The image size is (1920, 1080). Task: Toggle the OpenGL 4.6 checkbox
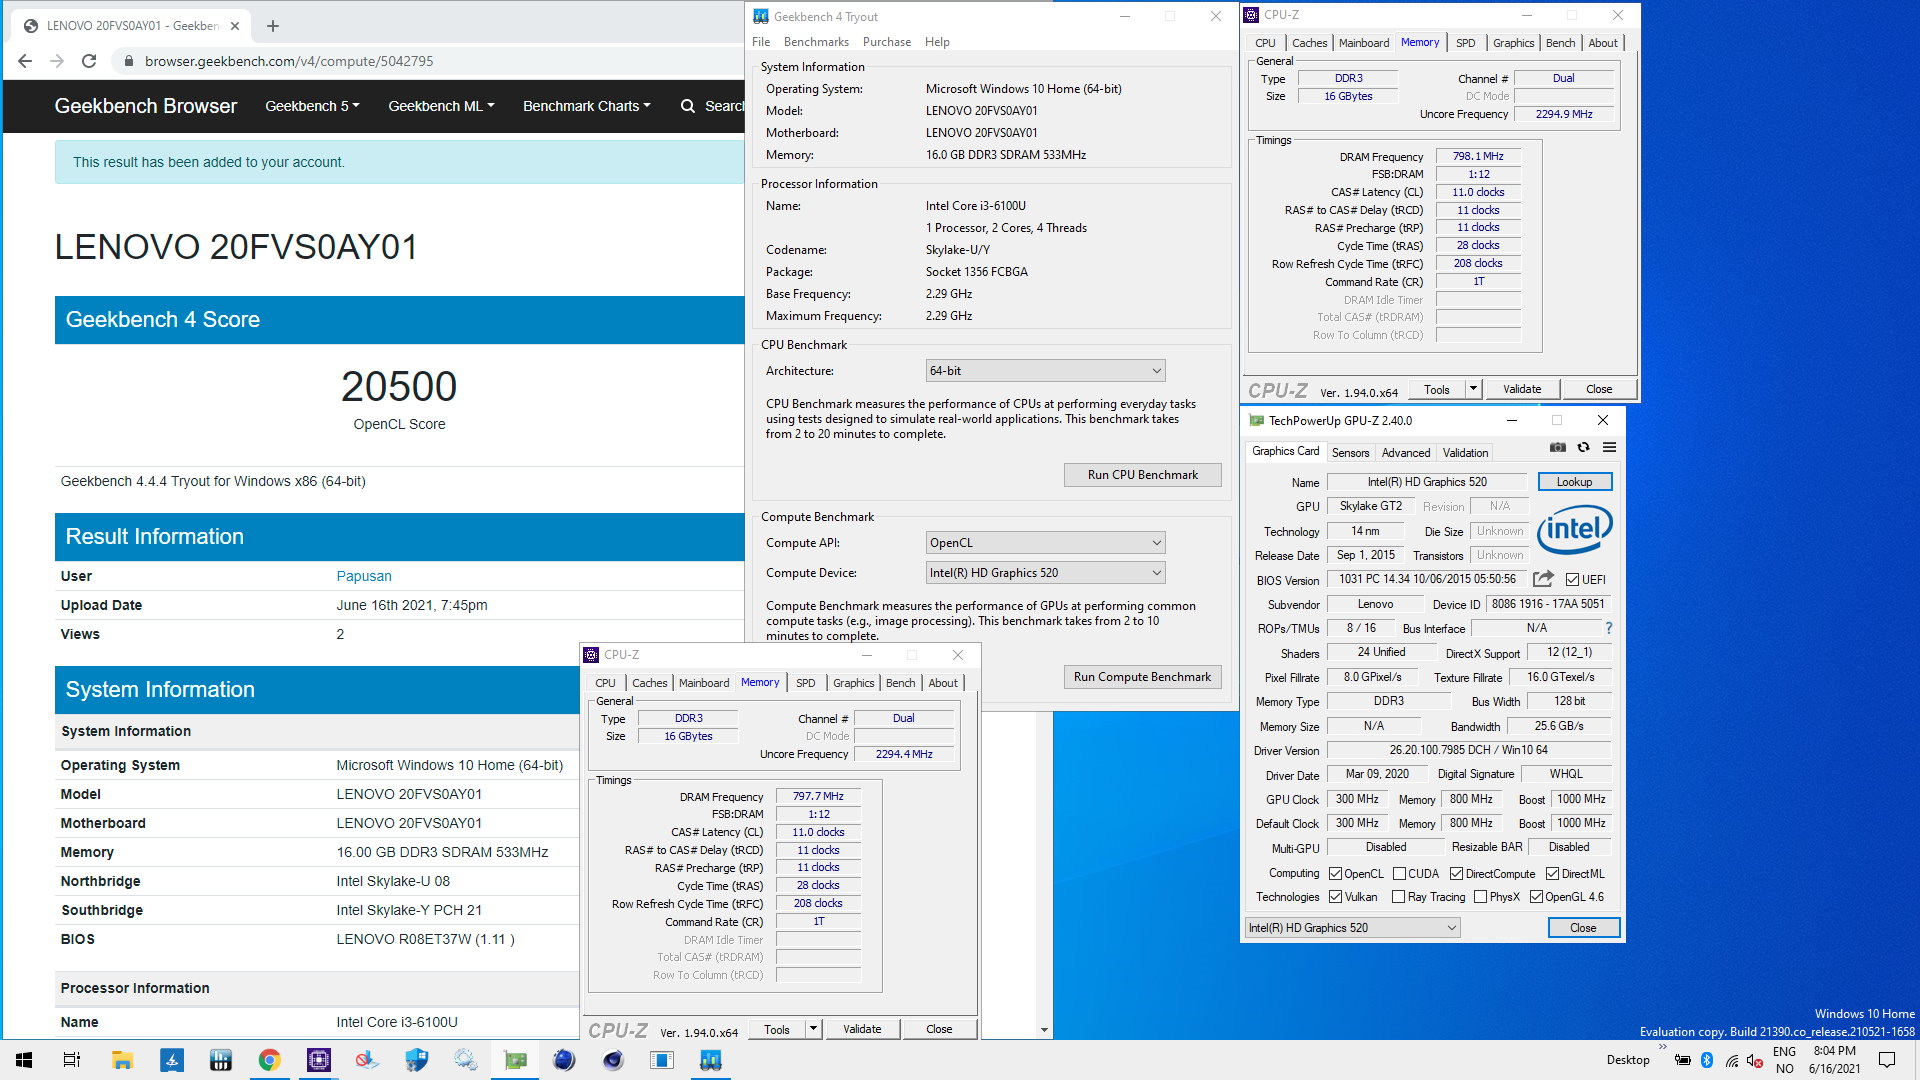coord(1537,897)
